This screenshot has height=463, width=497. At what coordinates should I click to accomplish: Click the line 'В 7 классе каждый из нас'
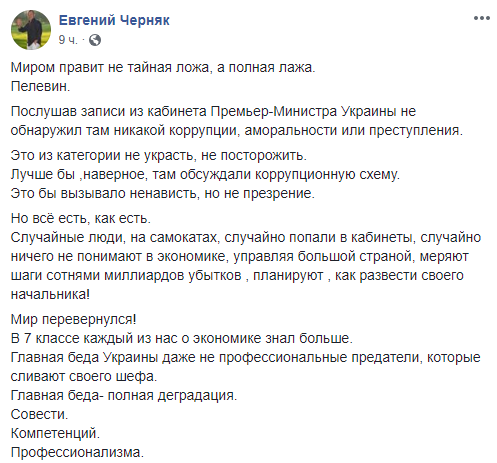182,339
